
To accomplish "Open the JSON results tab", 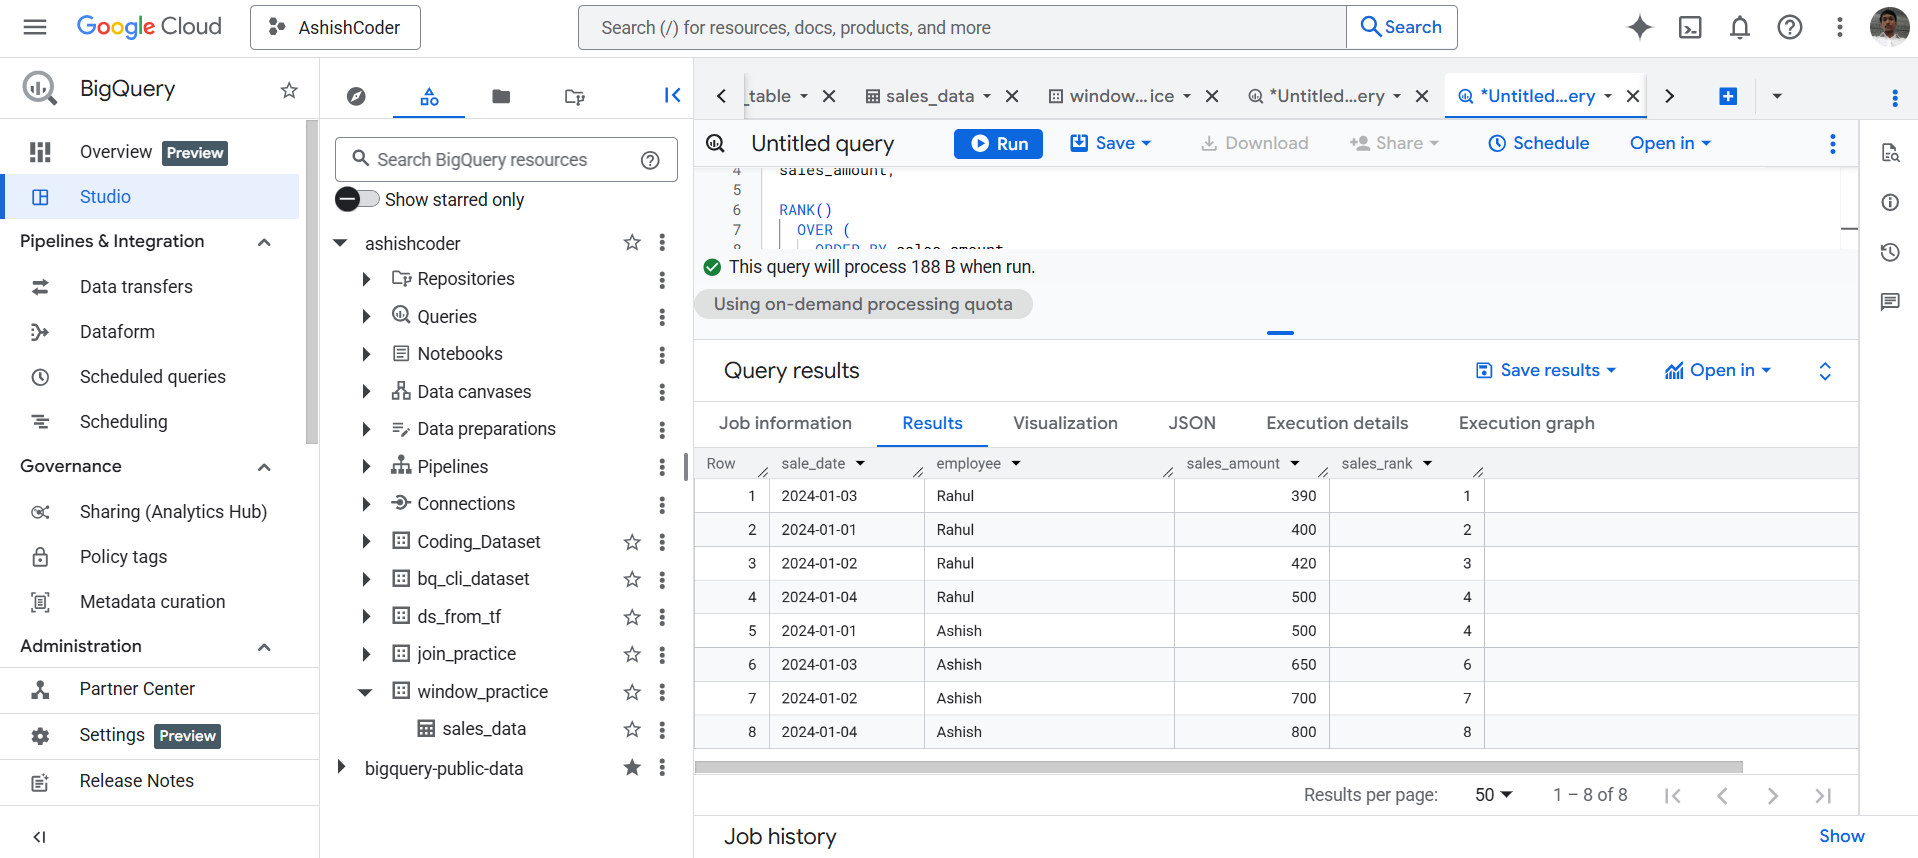I will [1192, 423].
